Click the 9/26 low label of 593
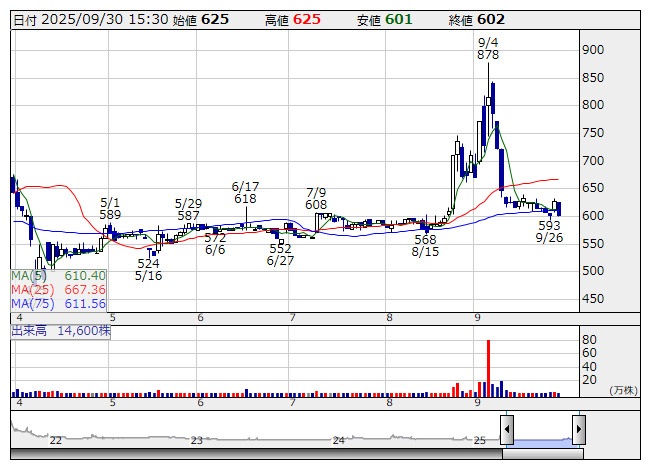Screen dimensions: 653x470 [548, 232]
